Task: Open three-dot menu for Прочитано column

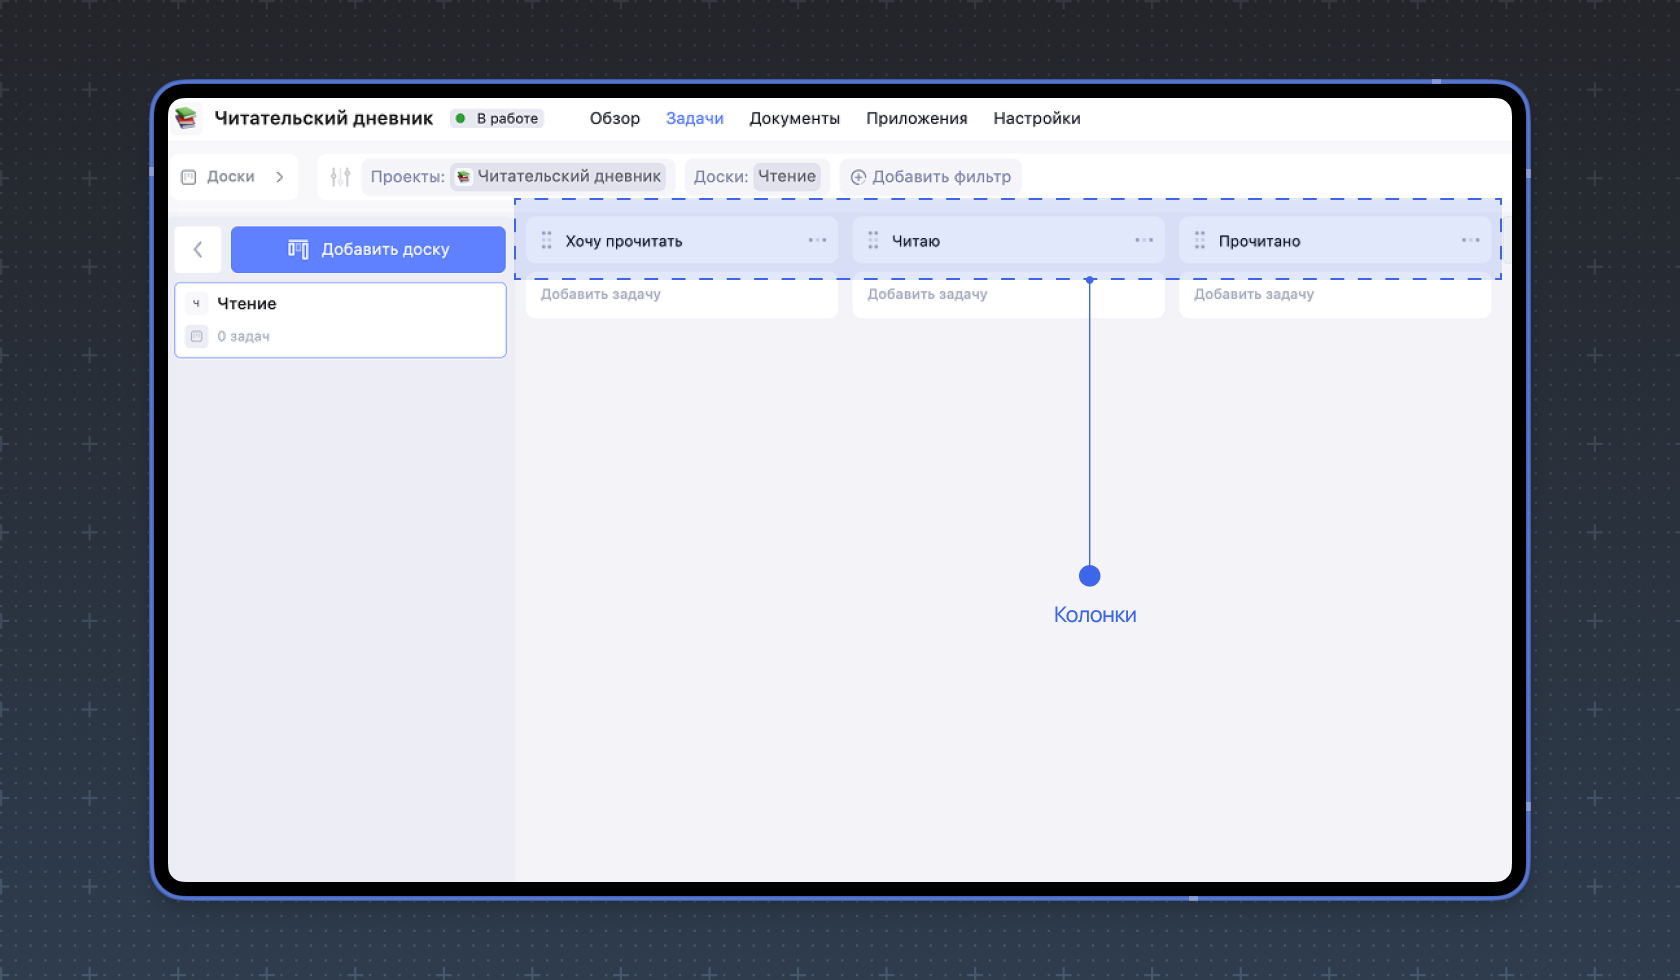Action: point(1470,240)
